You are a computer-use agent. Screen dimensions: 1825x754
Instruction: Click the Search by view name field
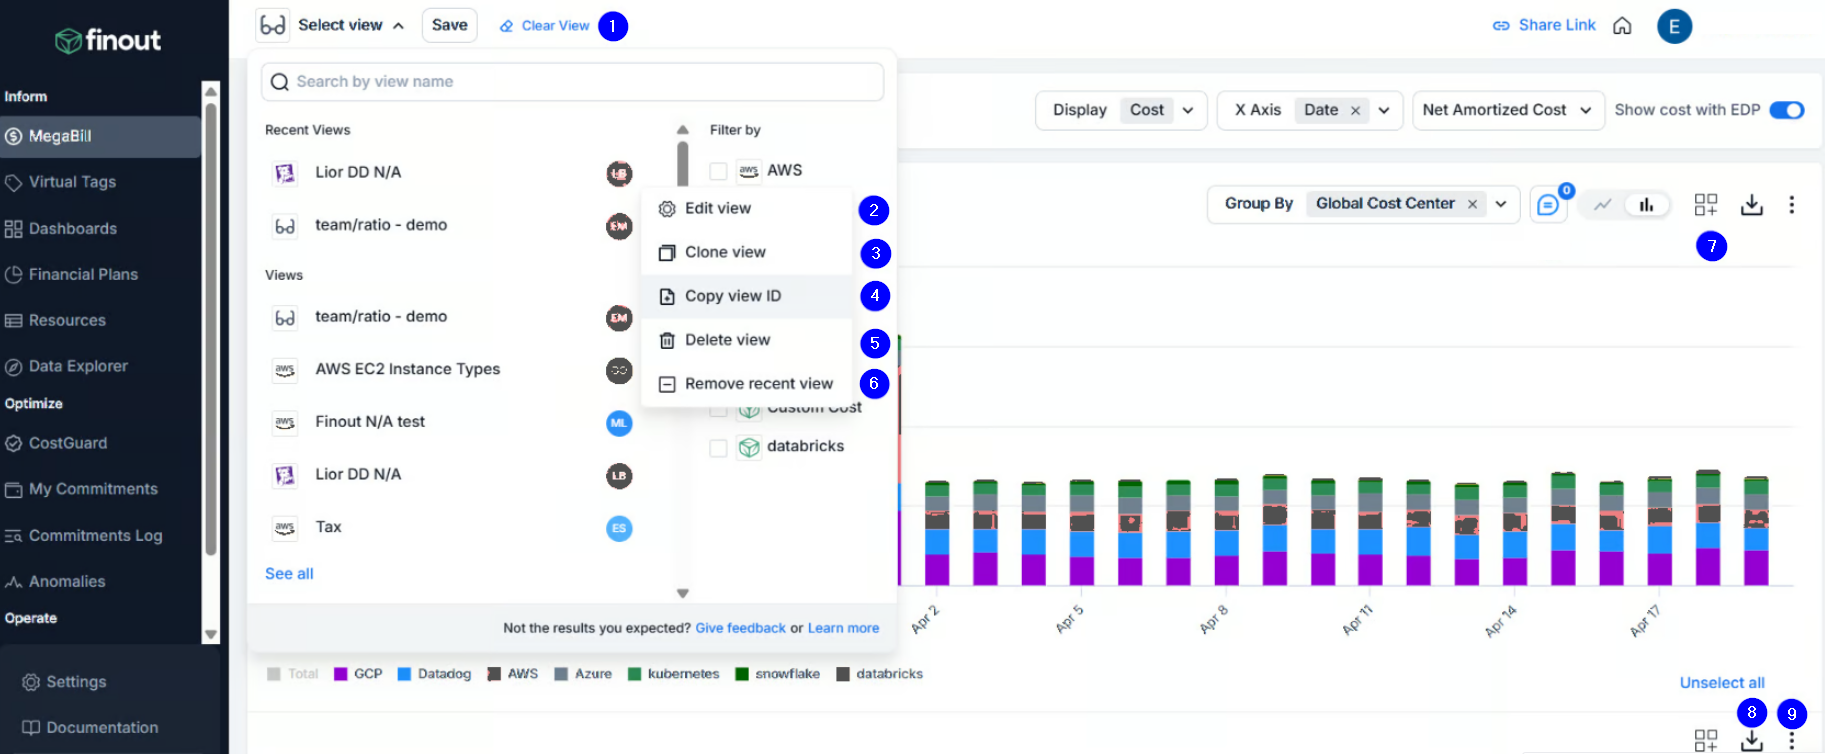click(572, 82)
